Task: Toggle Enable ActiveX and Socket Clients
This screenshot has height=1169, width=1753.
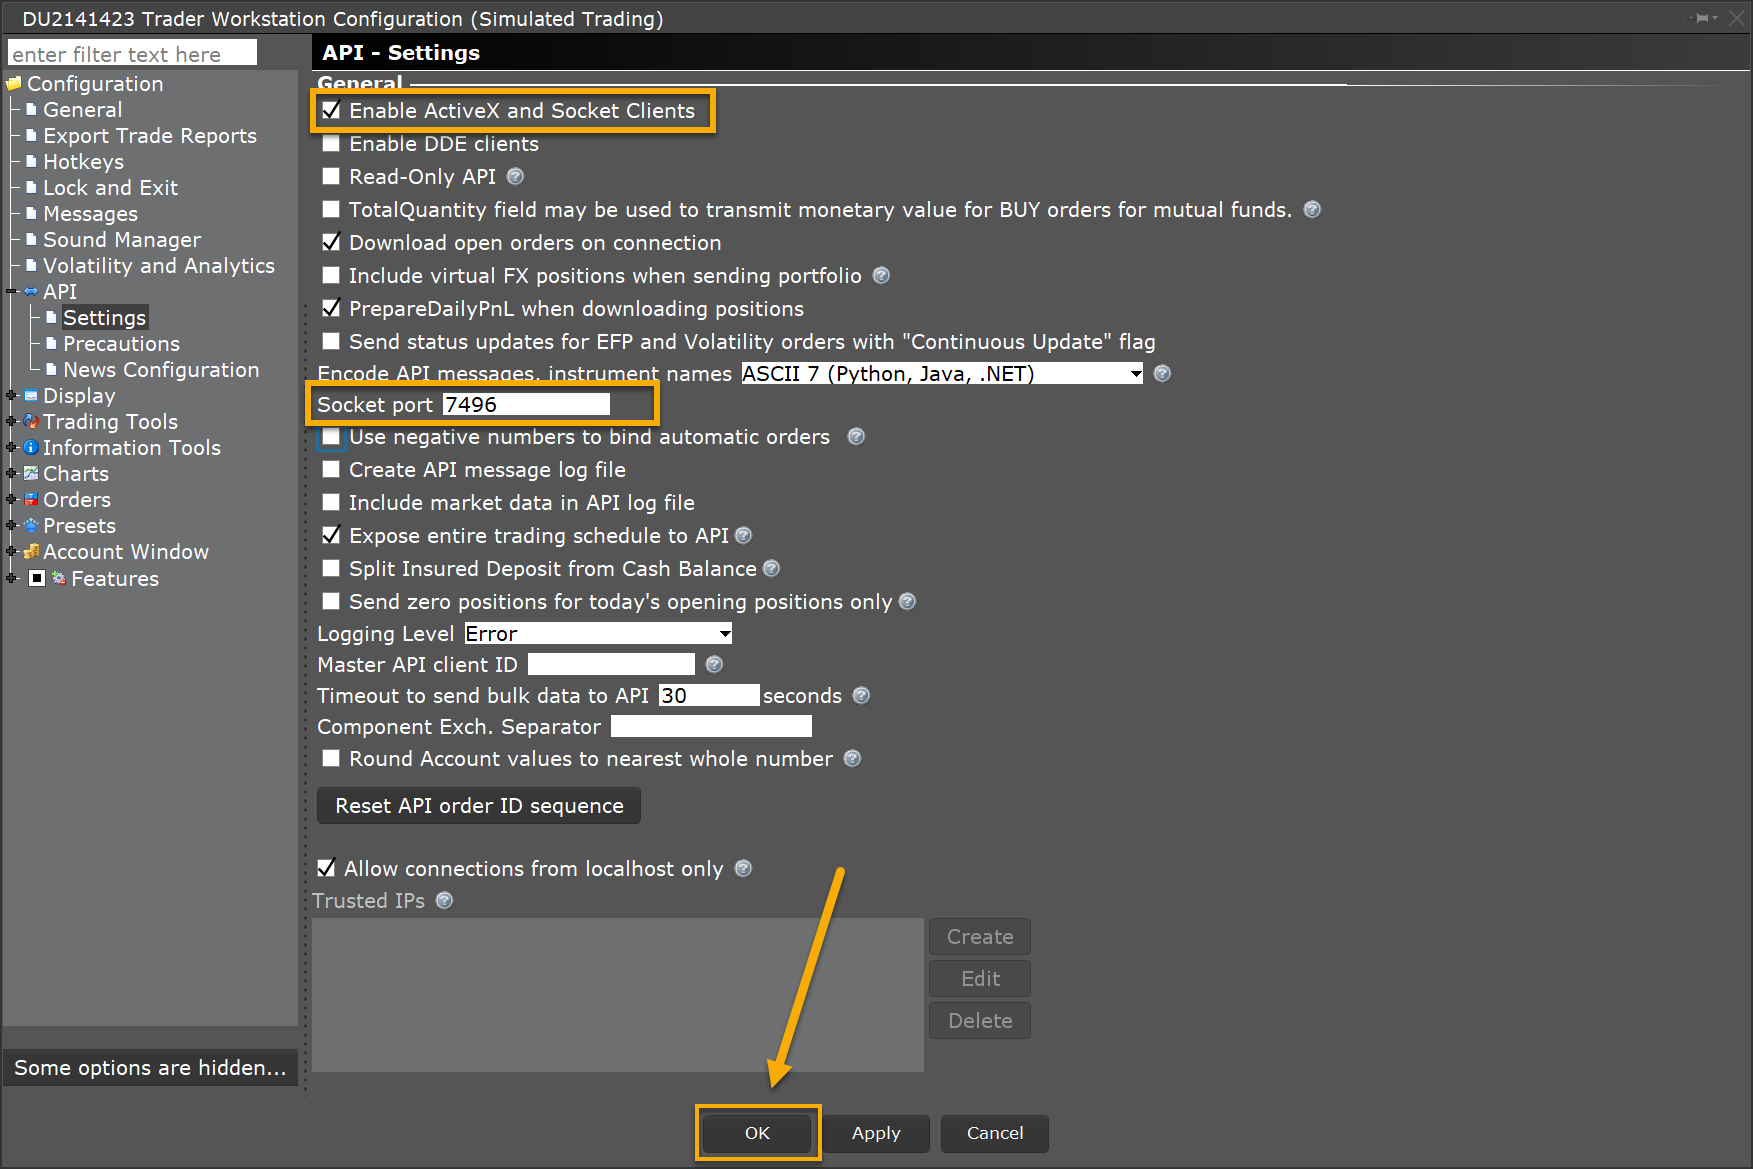Action: pos(331,110)
